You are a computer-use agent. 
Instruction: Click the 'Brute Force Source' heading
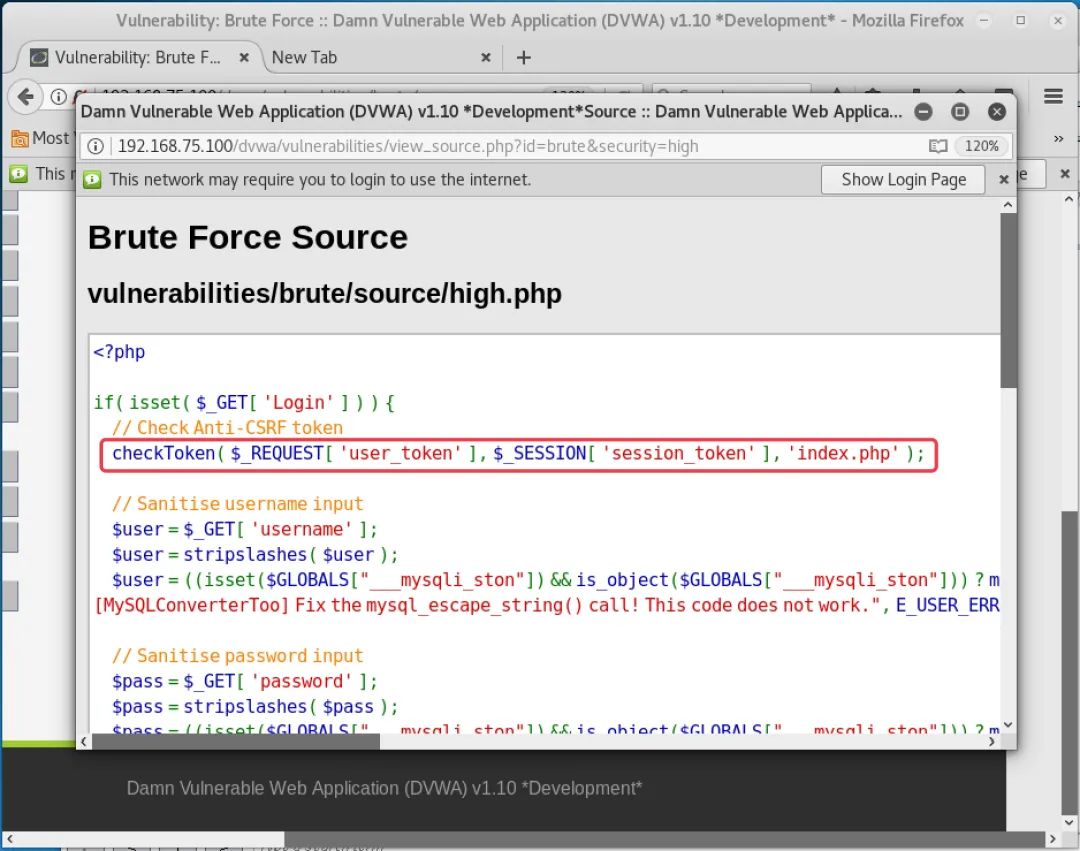248,238
